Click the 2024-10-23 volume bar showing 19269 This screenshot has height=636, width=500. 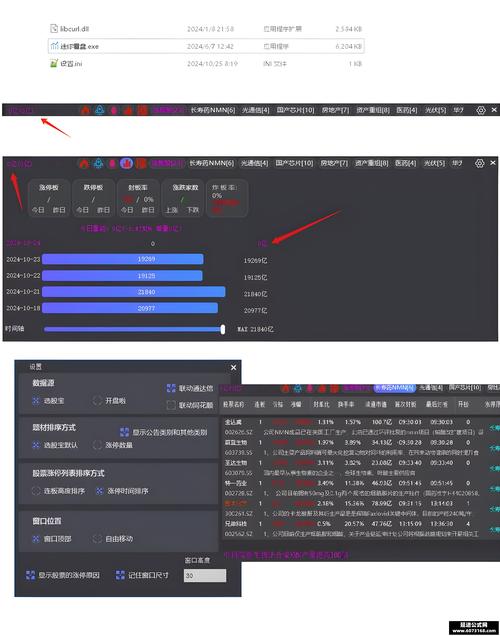[x=123, y=259]
